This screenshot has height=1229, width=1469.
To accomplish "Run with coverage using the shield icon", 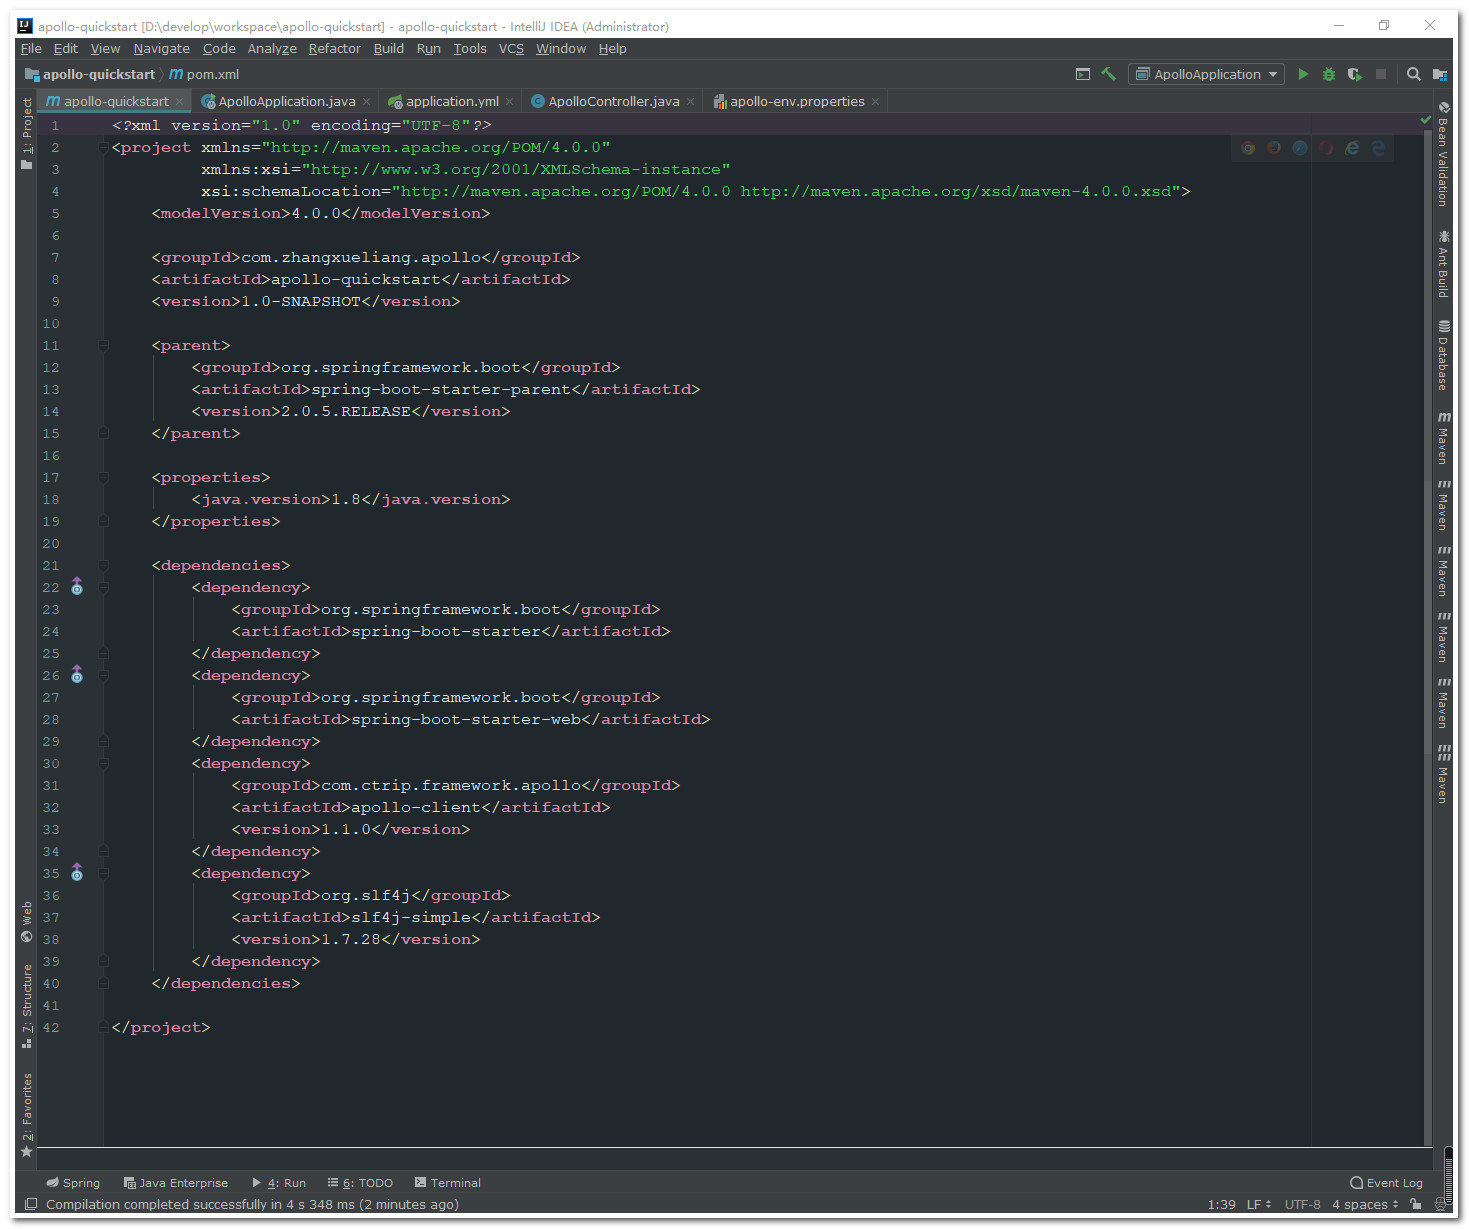I will click(x=1355, y=74).
